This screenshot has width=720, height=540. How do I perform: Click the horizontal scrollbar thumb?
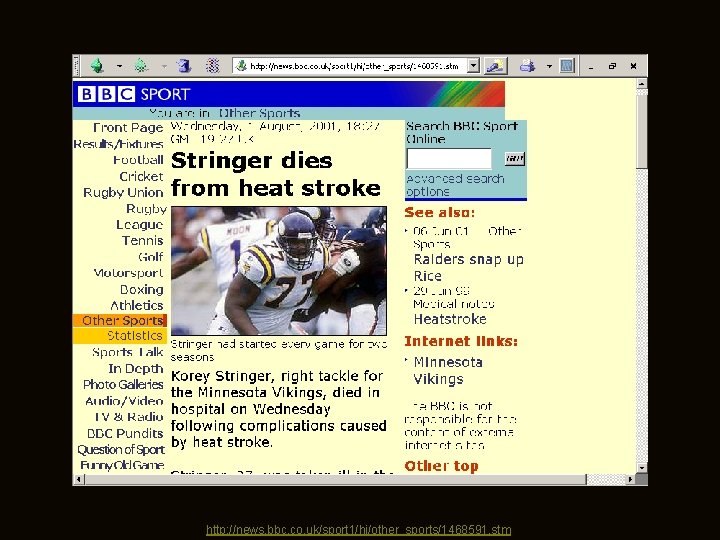click(x=336, y=479)
